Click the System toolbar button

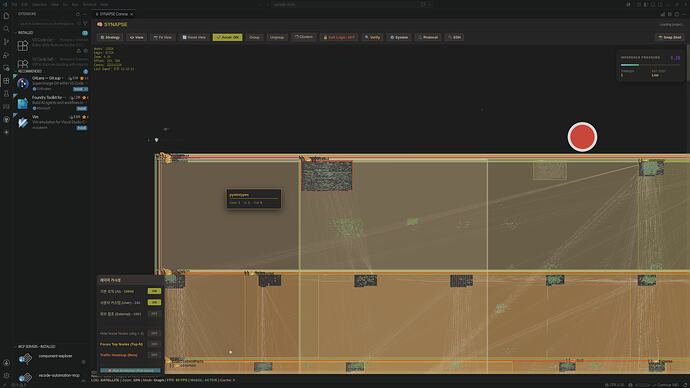(399, 37)
